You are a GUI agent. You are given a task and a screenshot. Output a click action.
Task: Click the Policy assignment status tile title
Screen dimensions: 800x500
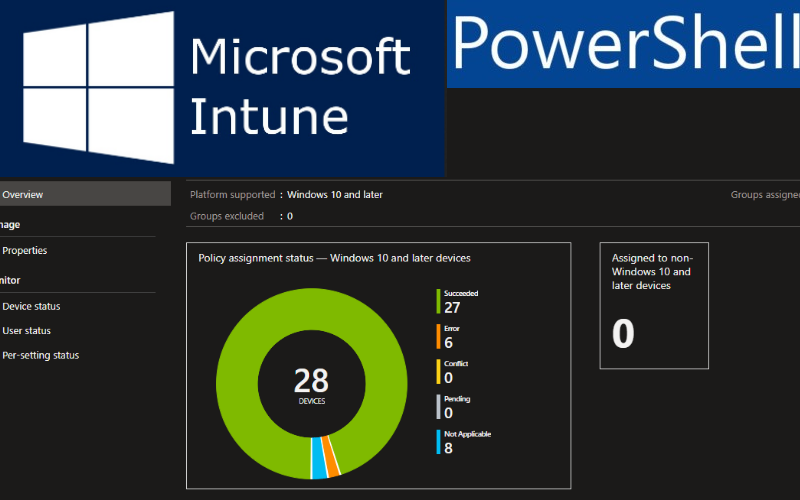tap(334, 258)
